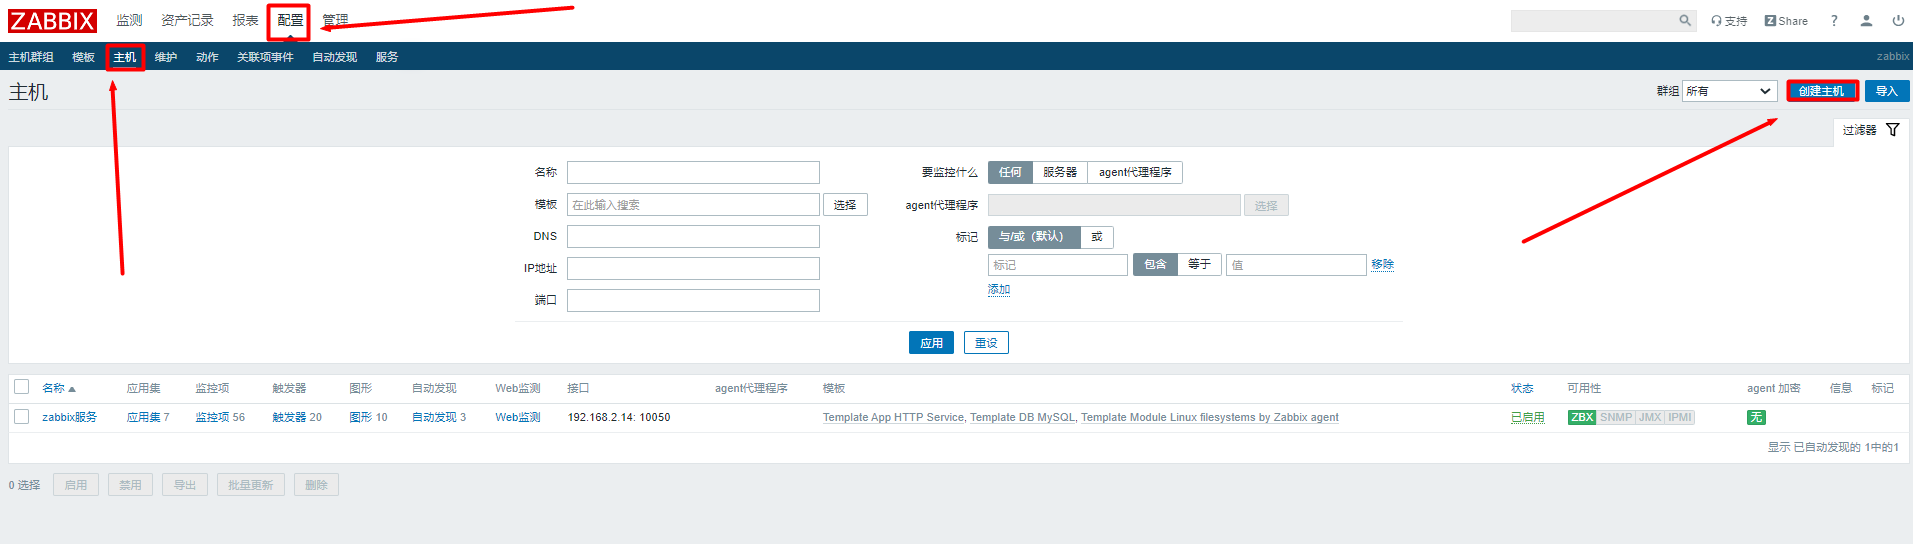Select 与/或 (默认) tag mode

tap(1034, 237)
